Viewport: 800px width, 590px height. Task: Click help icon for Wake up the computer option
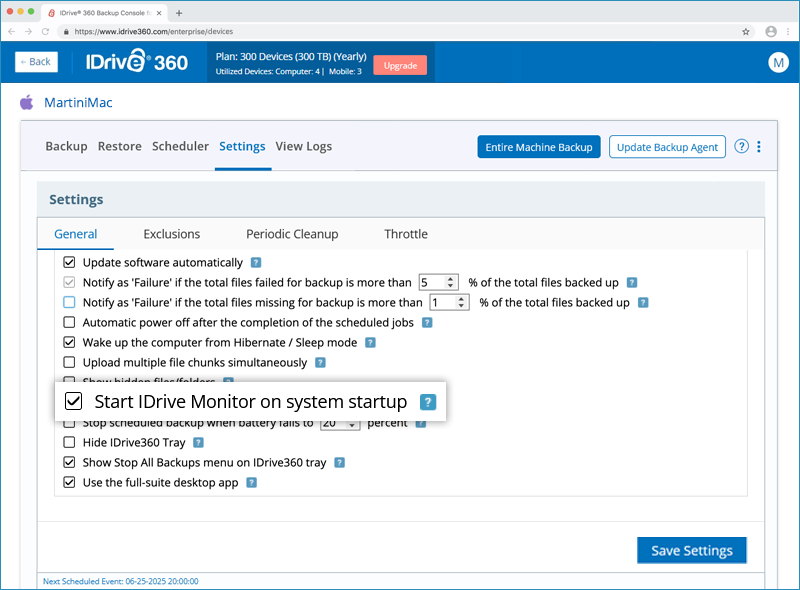370,342
